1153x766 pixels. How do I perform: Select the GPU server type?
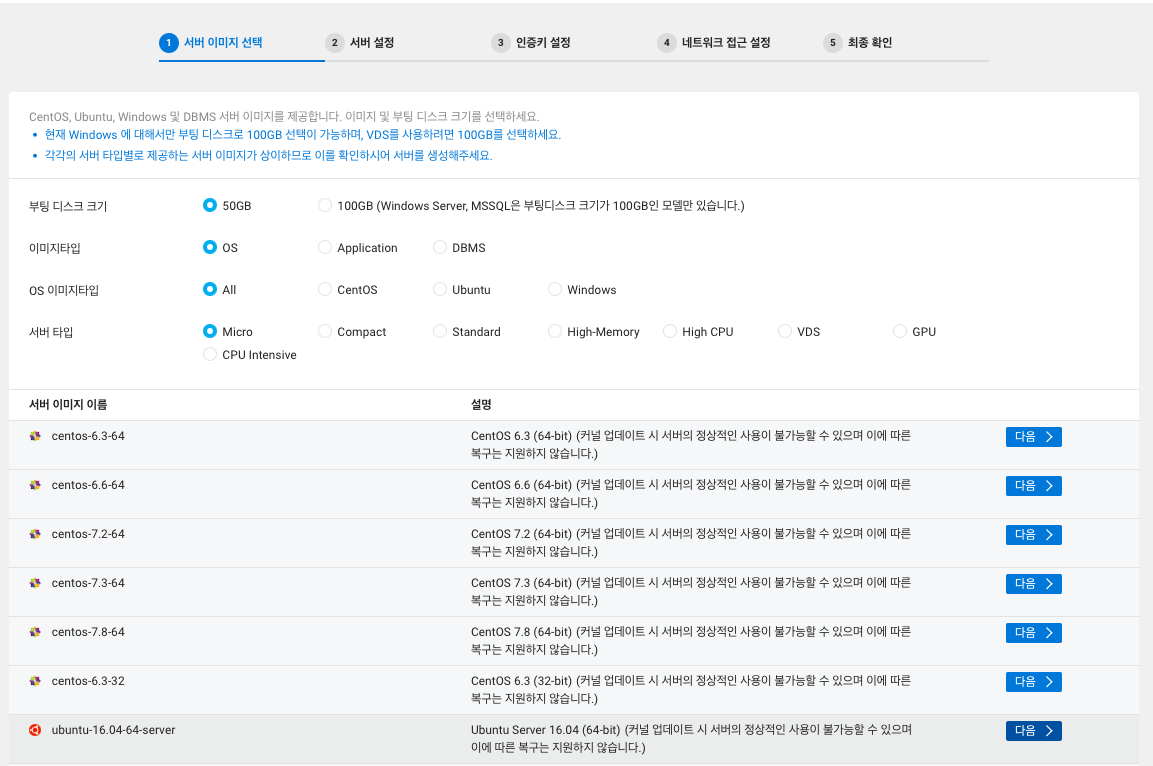click(899, 332)
